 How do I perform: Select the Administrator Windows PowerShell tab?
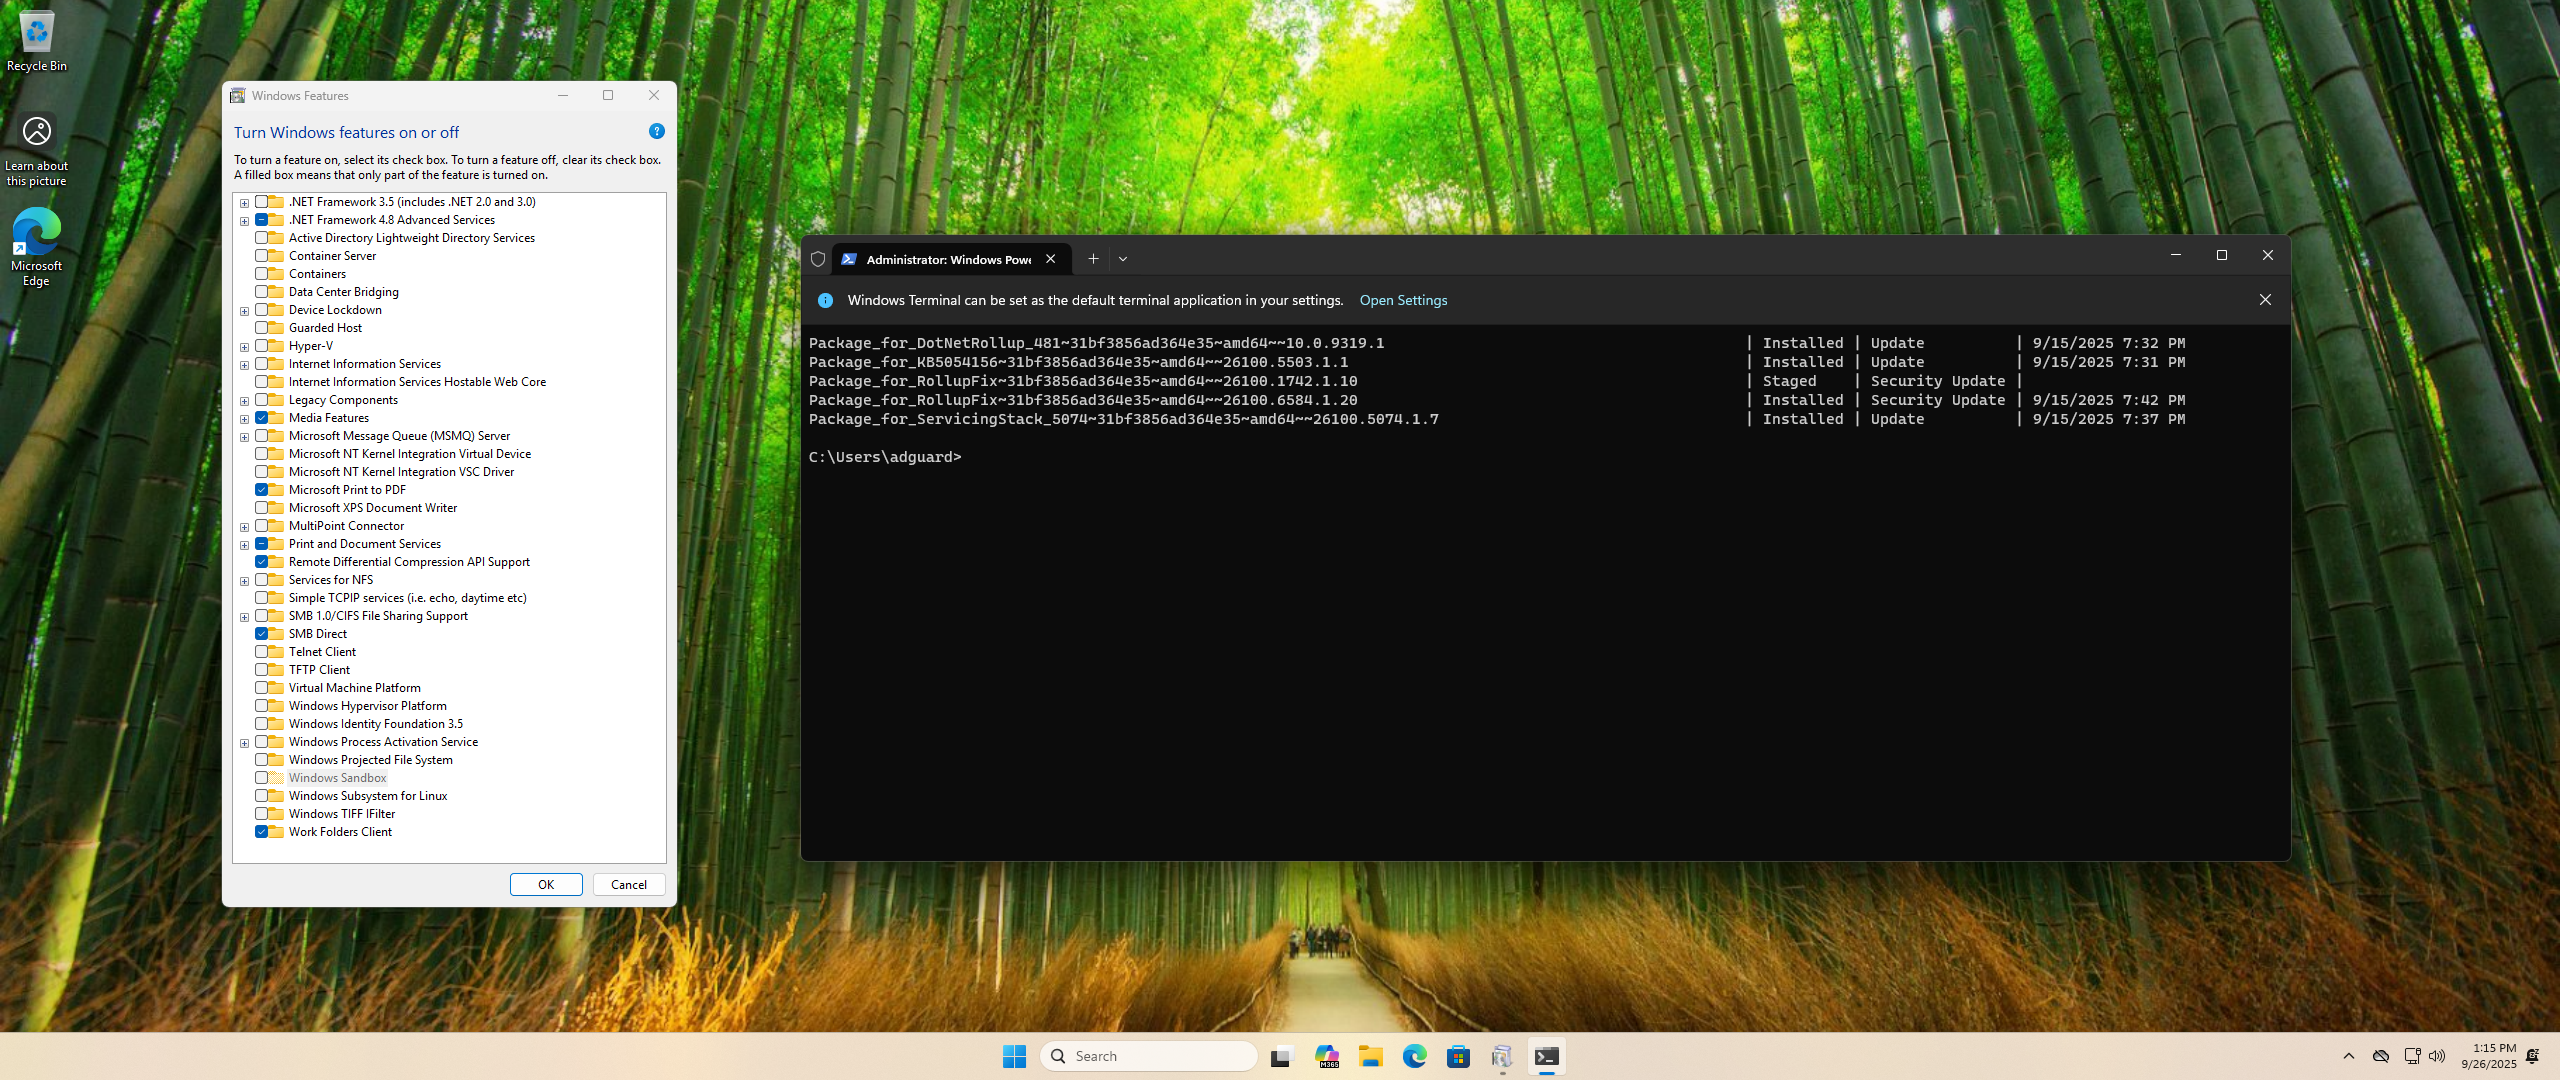[x=946, y=259]
